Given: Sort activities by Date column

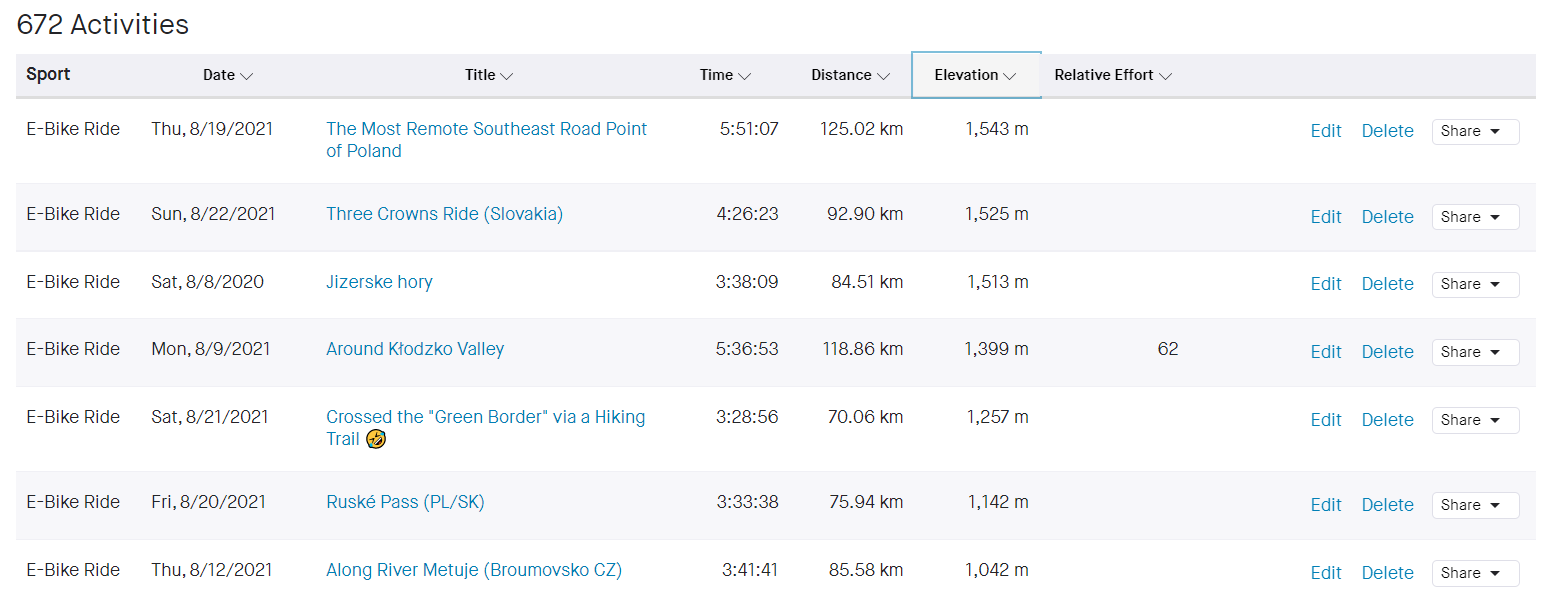Looking at the screenshot, I should 227,75.
